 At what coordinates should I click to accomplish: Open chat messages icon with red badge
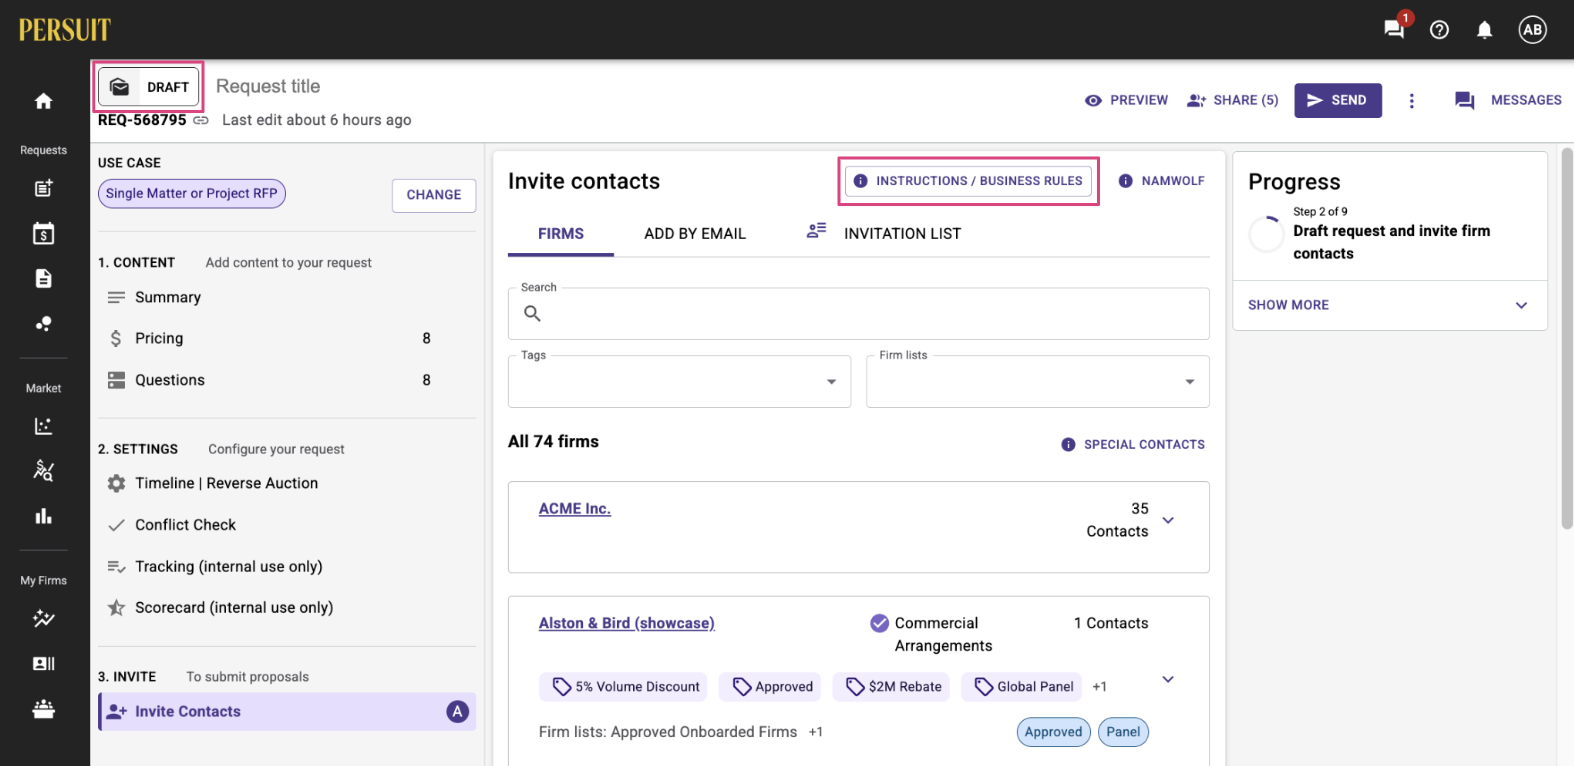point(1394,28)
